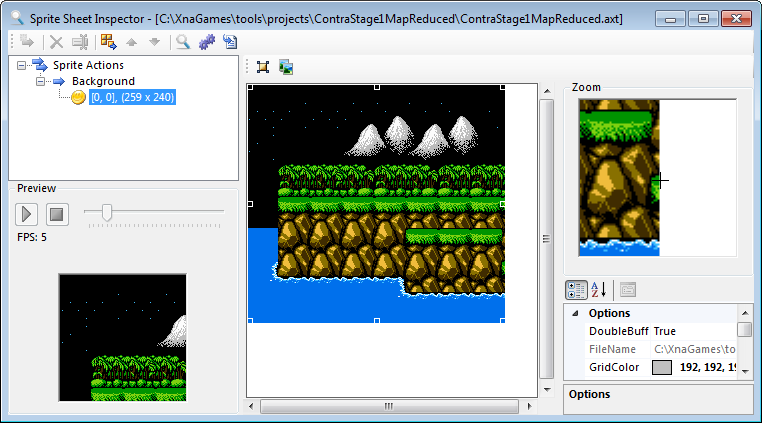
Task: Collapse the Options property category
Action: (575, 314)
